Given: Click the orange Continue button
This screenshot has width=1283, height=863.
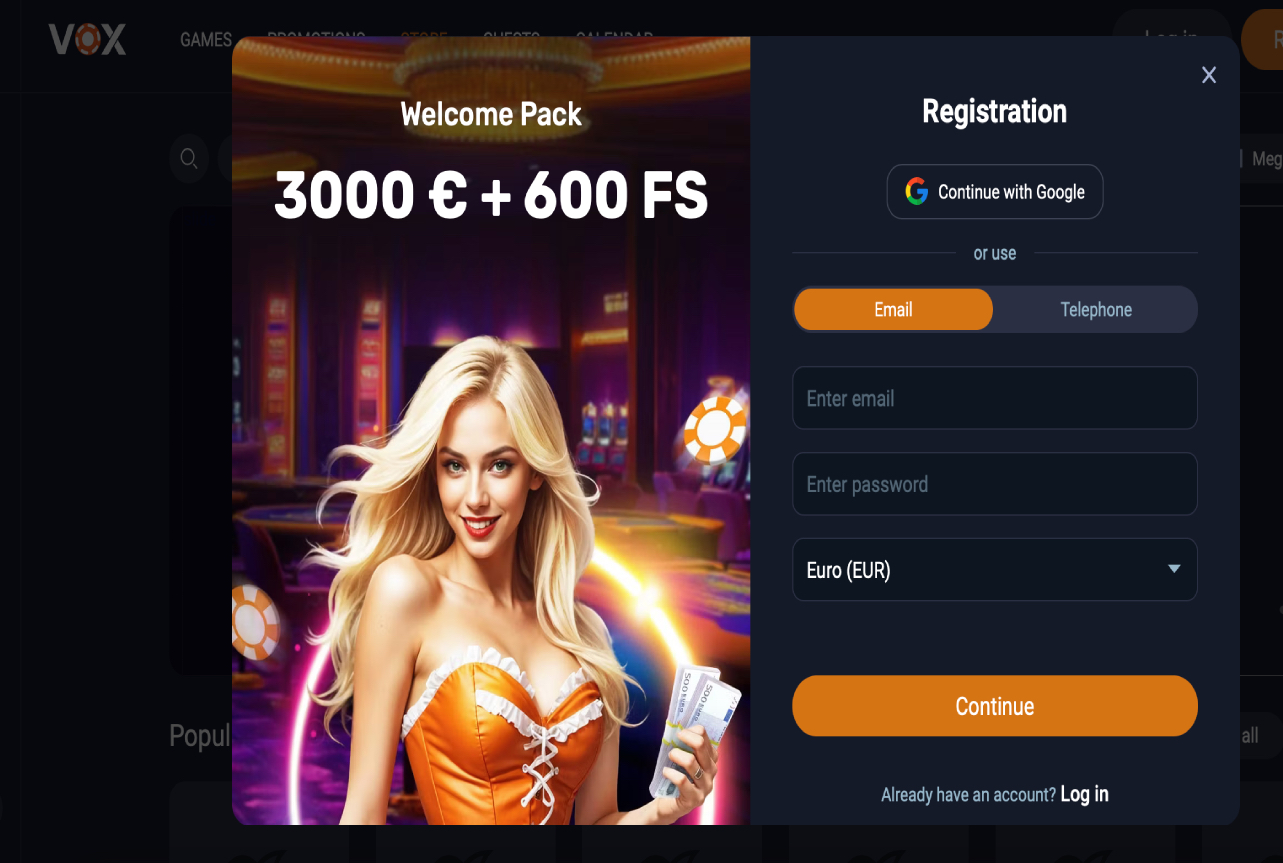Looking at the screenshot, I should click(x=995, y=706).
